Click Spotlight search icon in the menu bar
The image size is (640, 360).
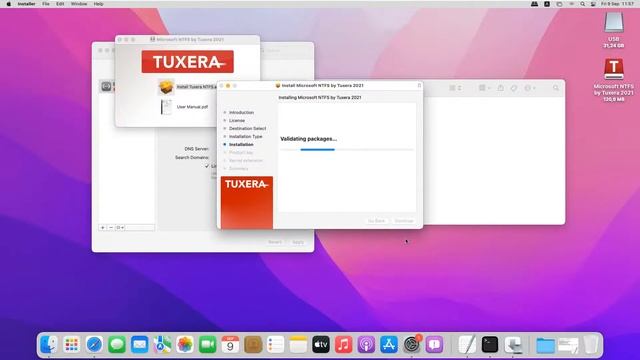[582, 4]
